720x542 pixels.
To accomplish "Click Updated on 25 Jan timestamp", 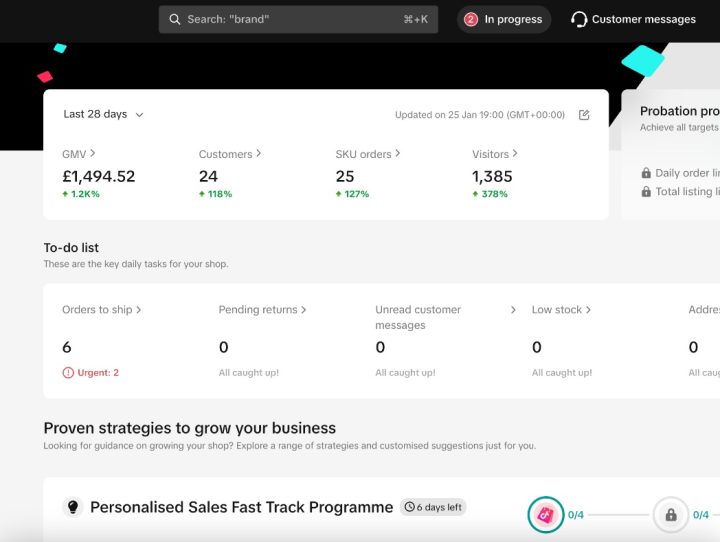I will tap(480, 115).
